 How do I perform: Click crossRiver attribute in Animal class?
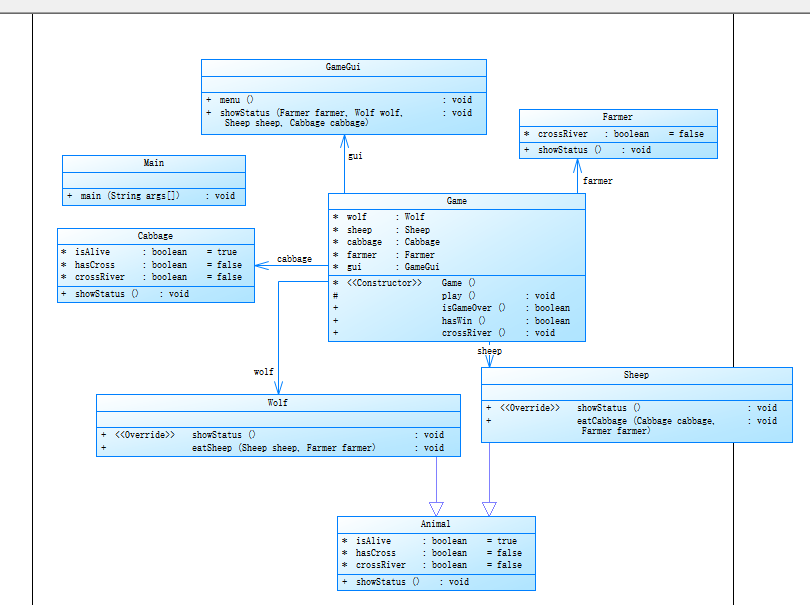coord(431,565)
